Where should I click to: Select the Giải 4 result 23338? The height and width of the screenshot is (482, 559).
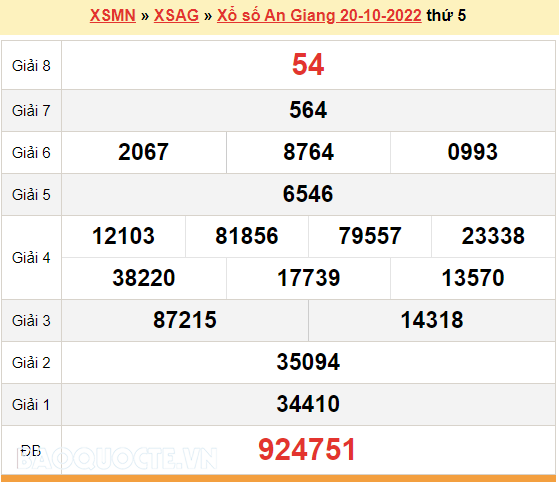[493, 236]
